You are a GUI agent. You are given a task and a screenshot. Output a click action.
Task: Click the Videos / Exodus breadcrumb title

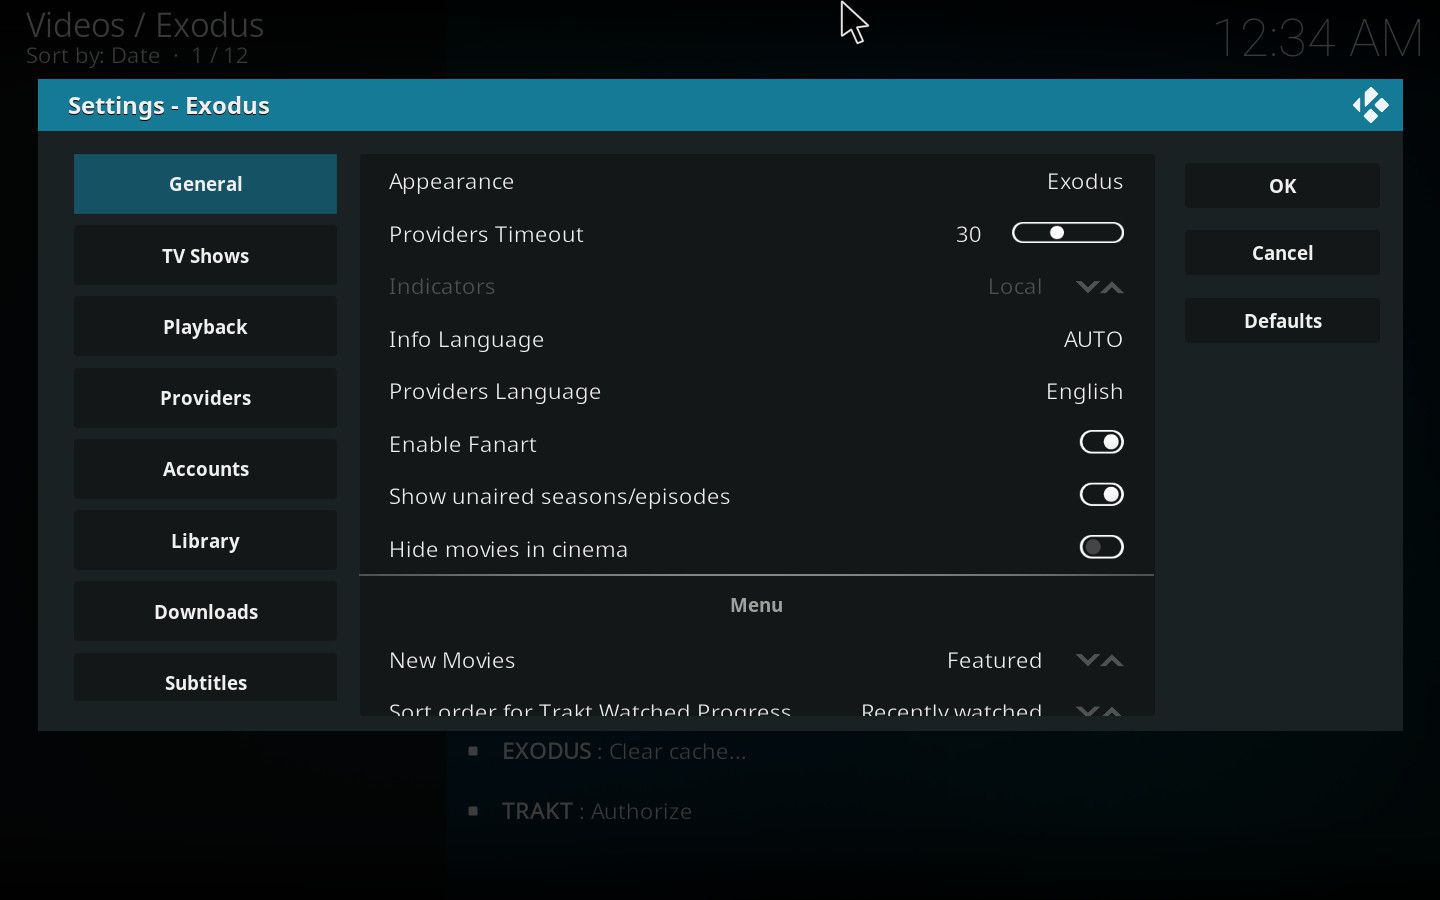click(x=145, y=24)
